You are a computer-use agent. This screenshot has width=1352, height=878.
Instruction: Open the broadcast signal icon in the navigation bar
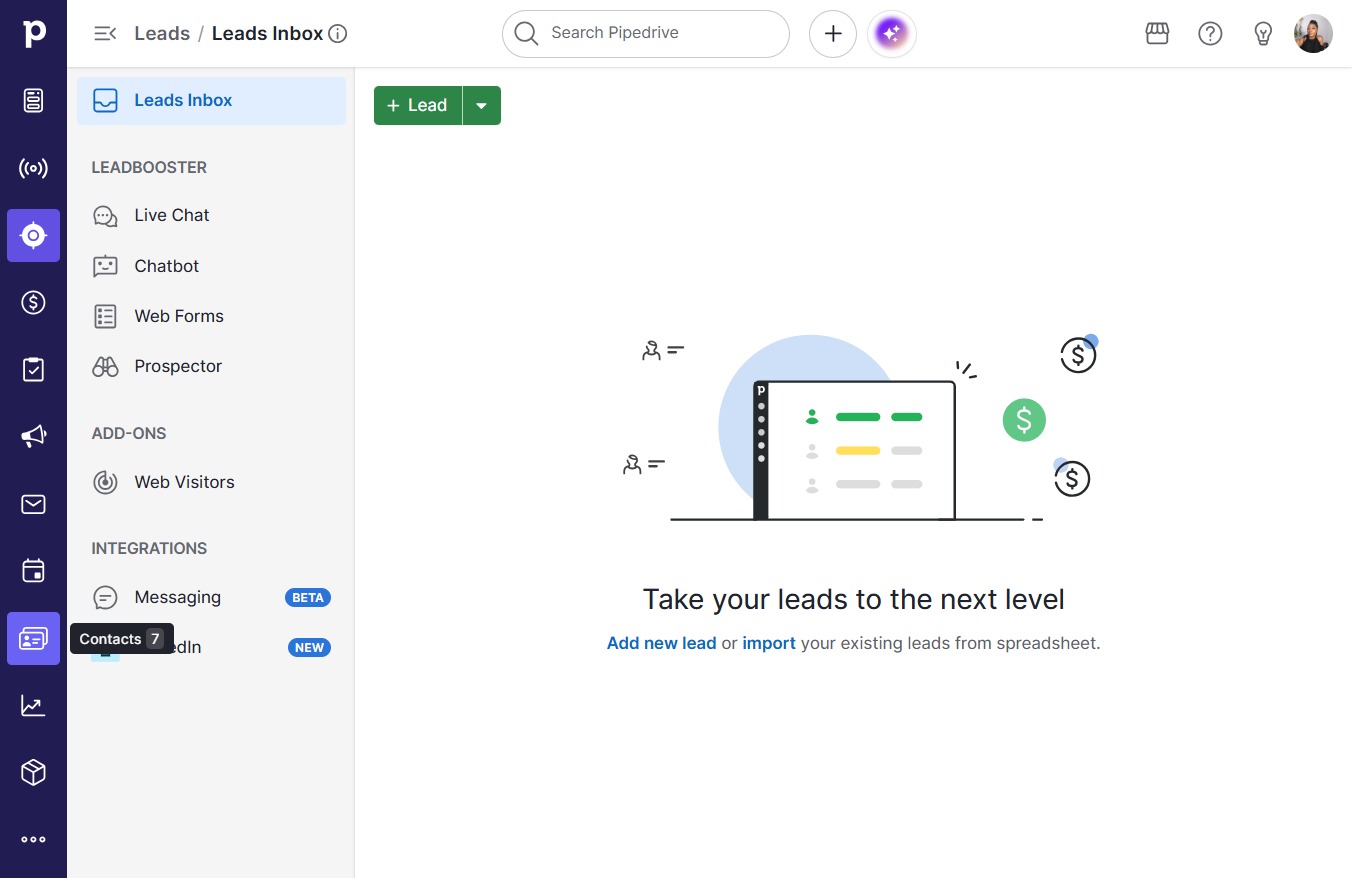[x=33, y=168]
